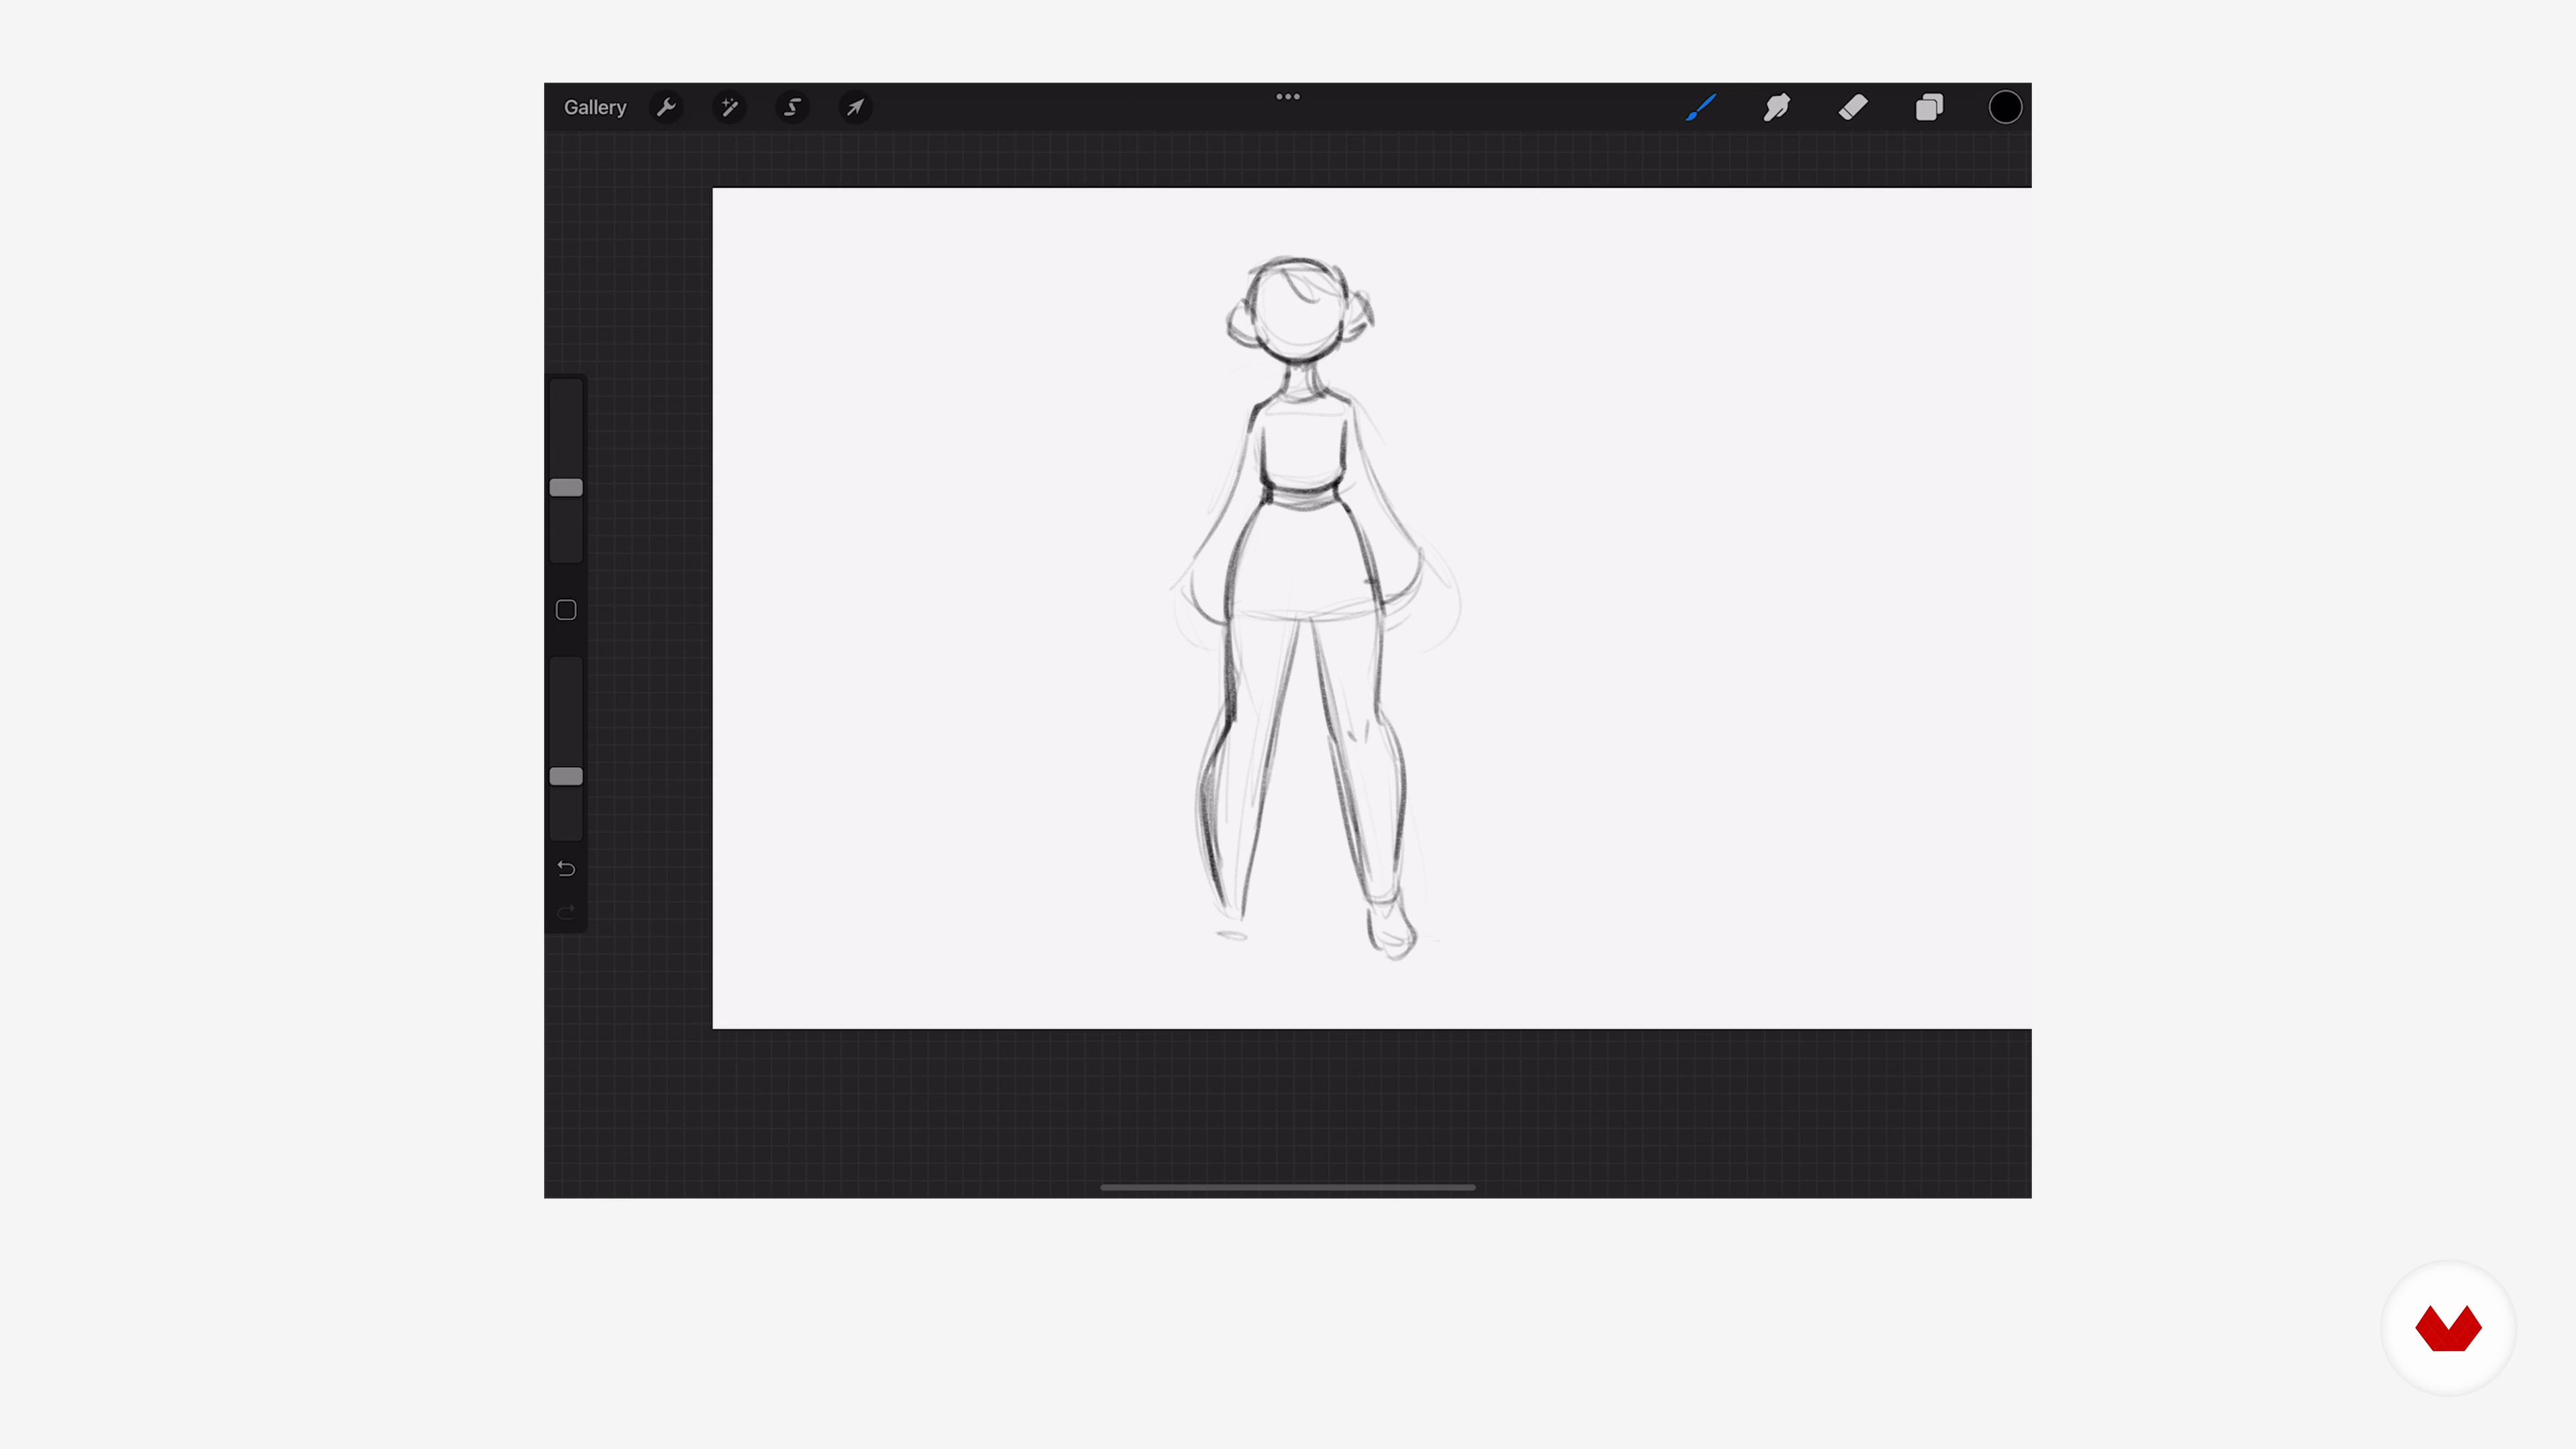The height and width of the screenshot is (1449, 2576).
Task: Select the Paint brush tool
Action: click(x=1701, y=107)
